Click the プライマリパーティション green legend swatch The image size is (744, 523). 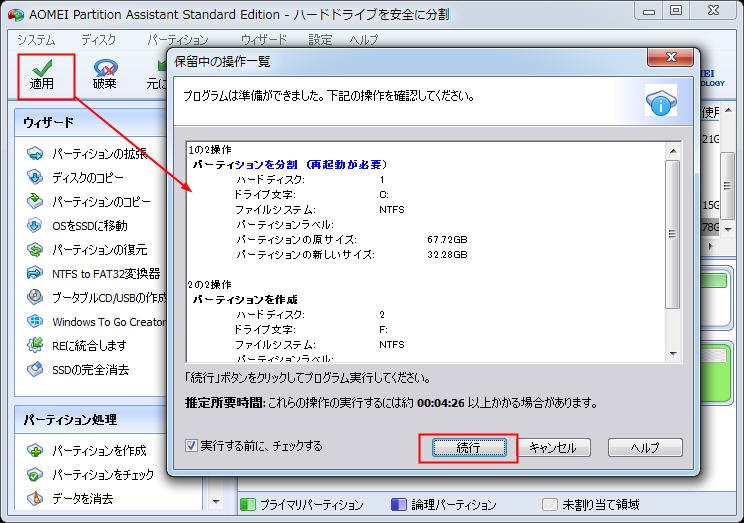coord(248,504)
